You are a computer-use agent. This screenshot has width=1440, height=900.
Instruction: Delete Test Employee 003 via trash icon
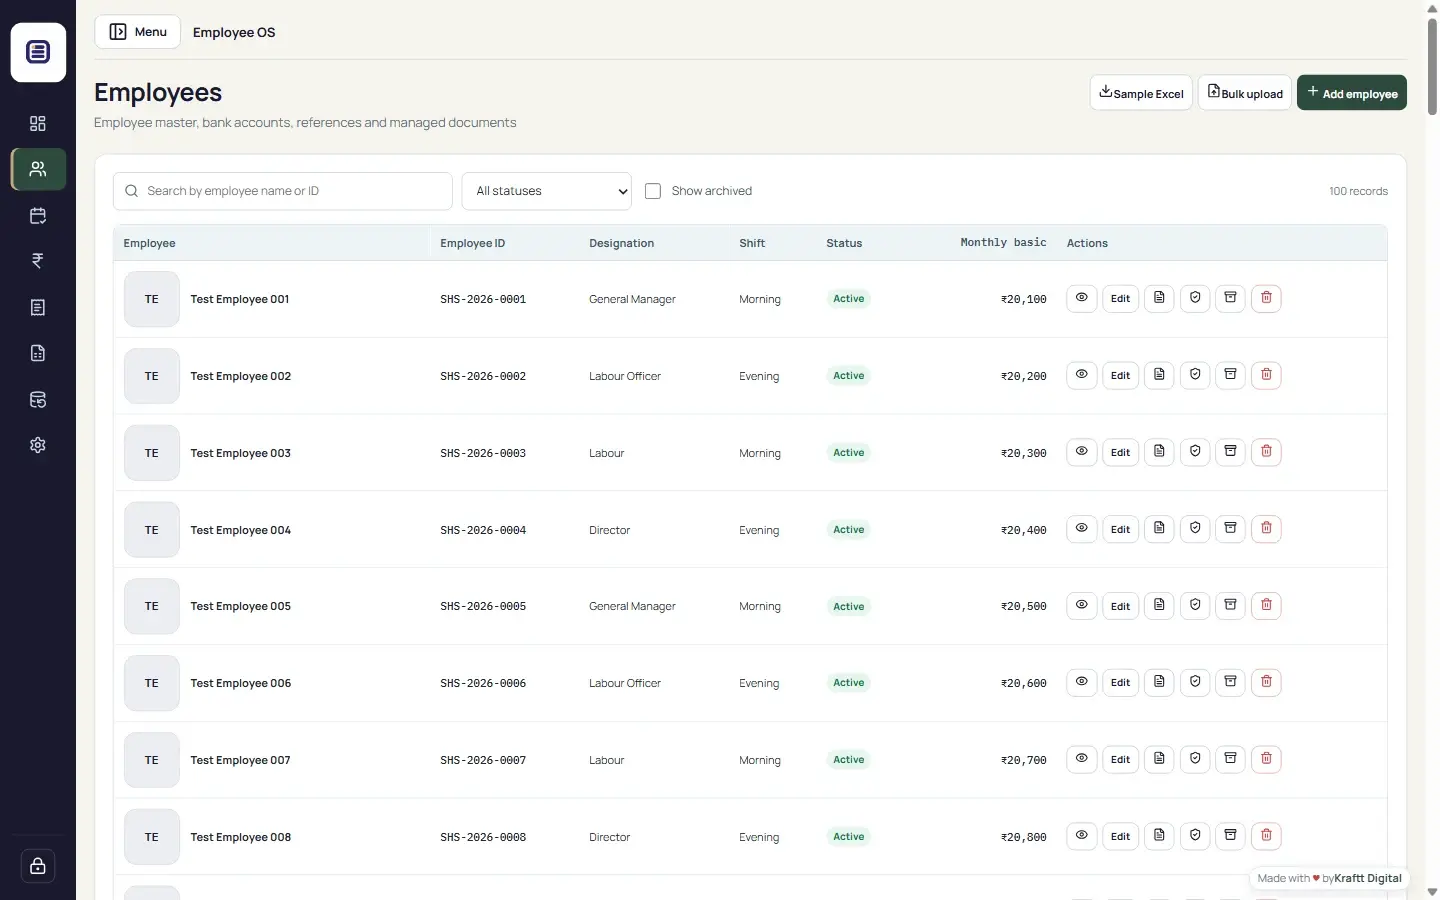[1266, 452]
